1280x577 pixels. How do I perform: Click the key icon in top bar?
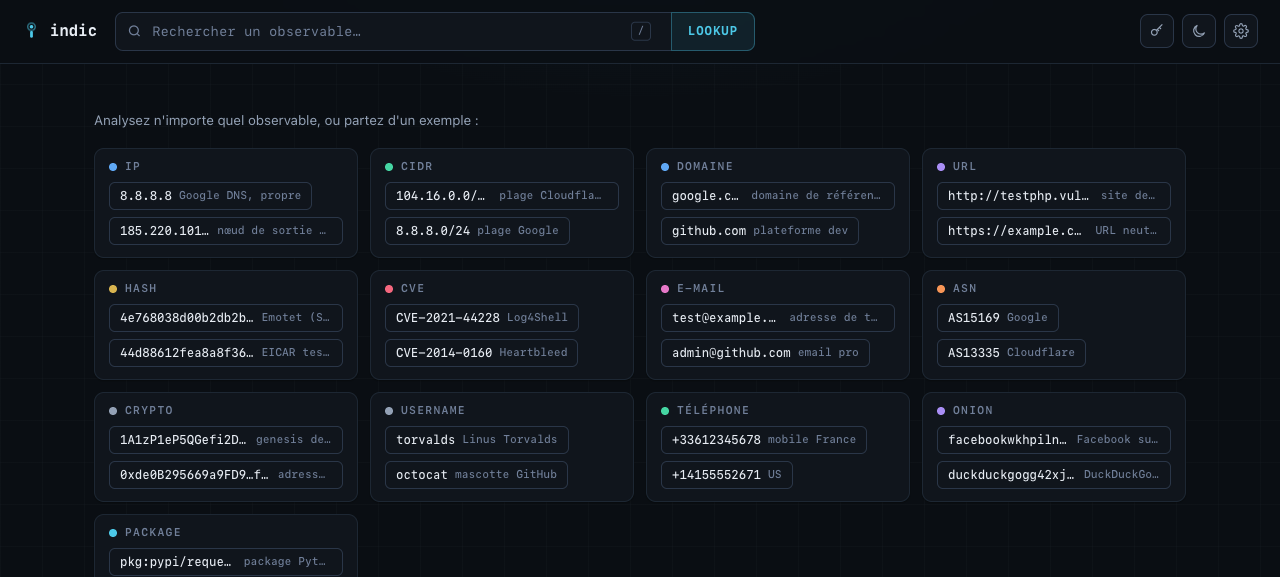coord(1157,31)
